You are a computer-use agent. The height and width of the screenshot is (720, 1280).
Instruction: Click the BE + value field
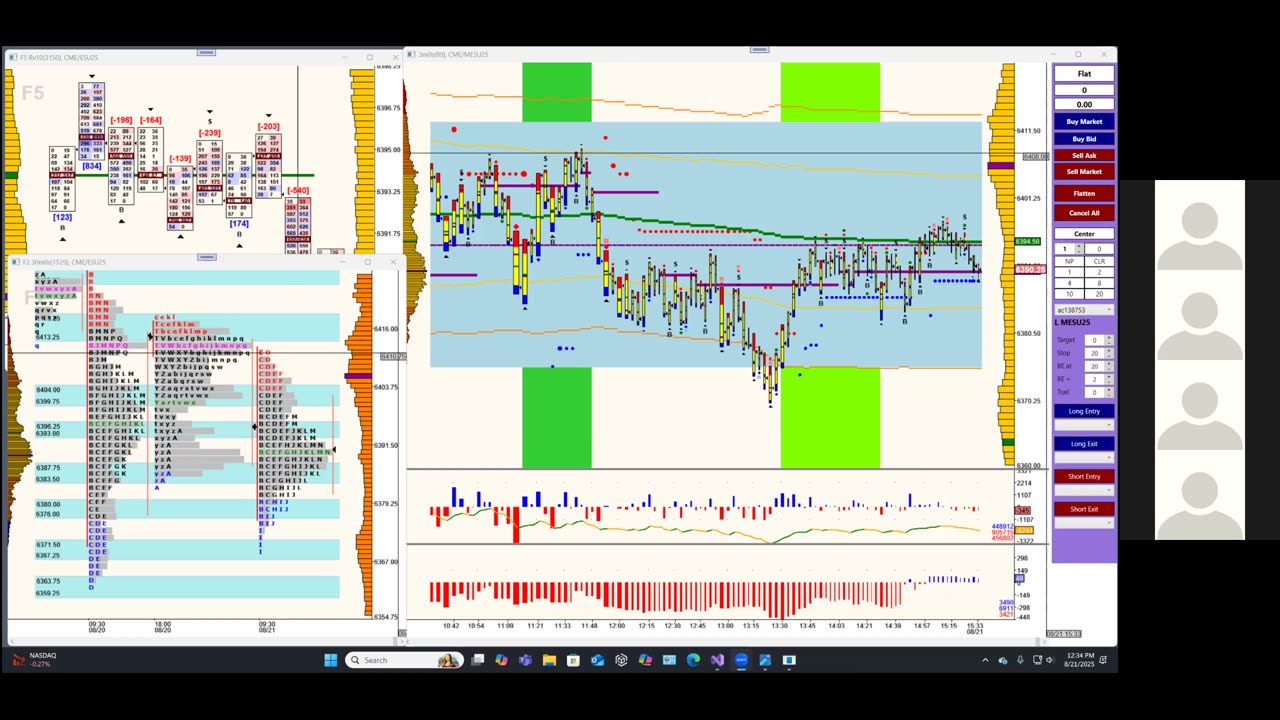1094,379
